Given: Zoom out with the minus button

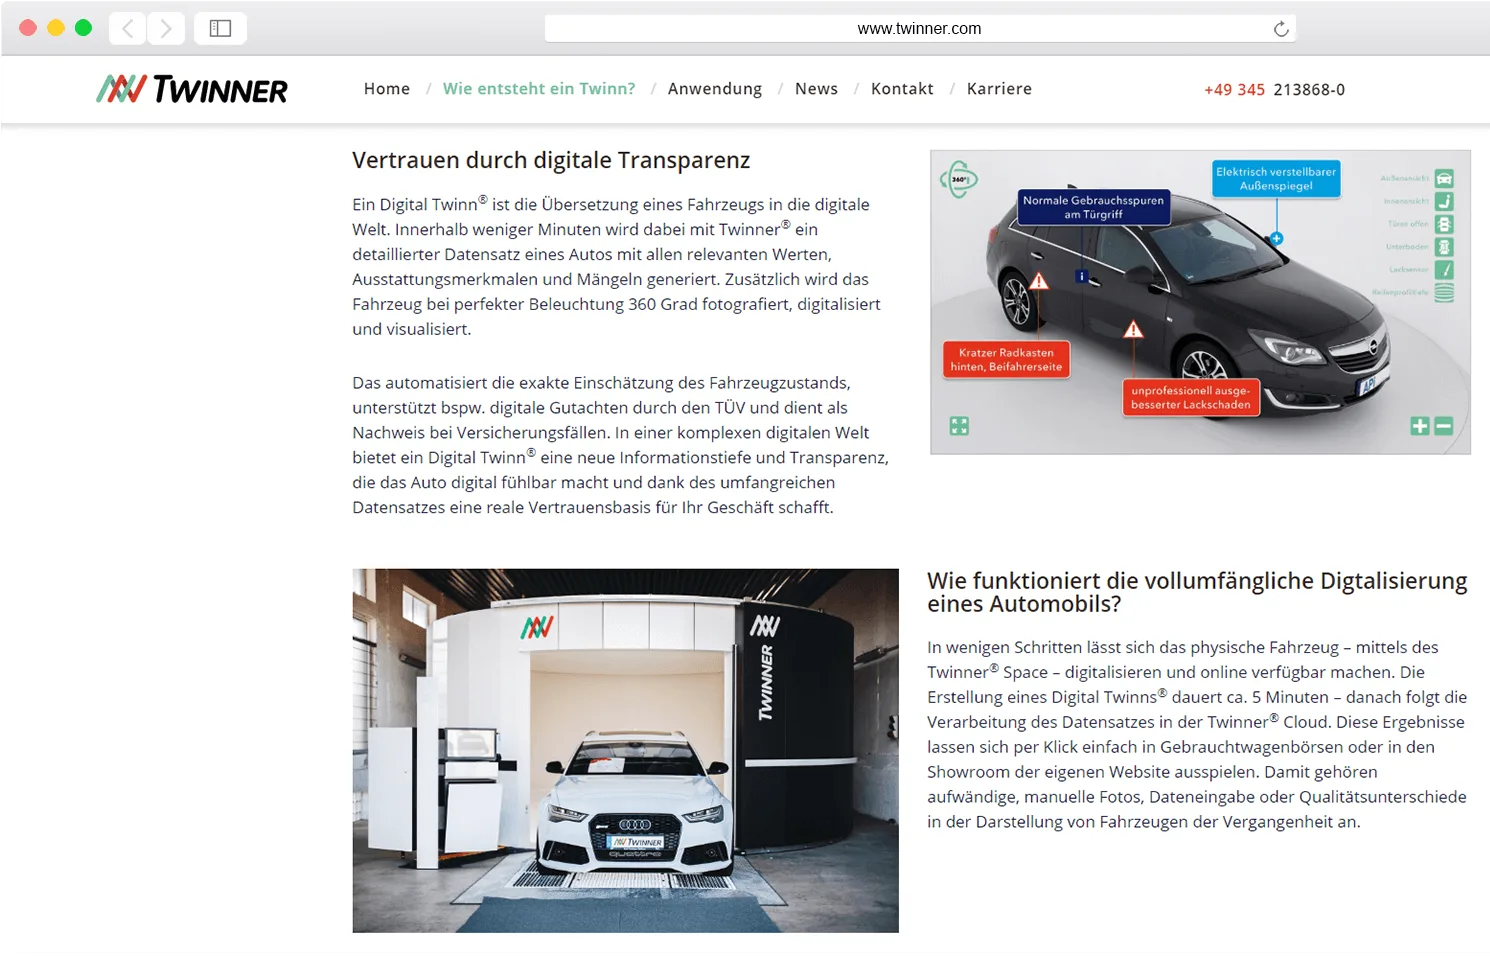Looking at the screenshot, I should pyautogui.click(x=1443, y=426).
